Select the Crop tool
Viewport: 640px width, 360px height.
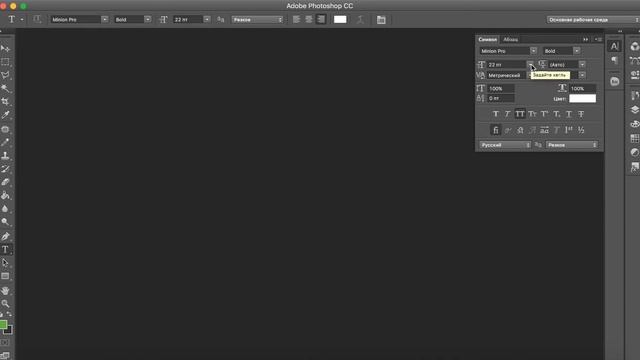coord(5,102)
